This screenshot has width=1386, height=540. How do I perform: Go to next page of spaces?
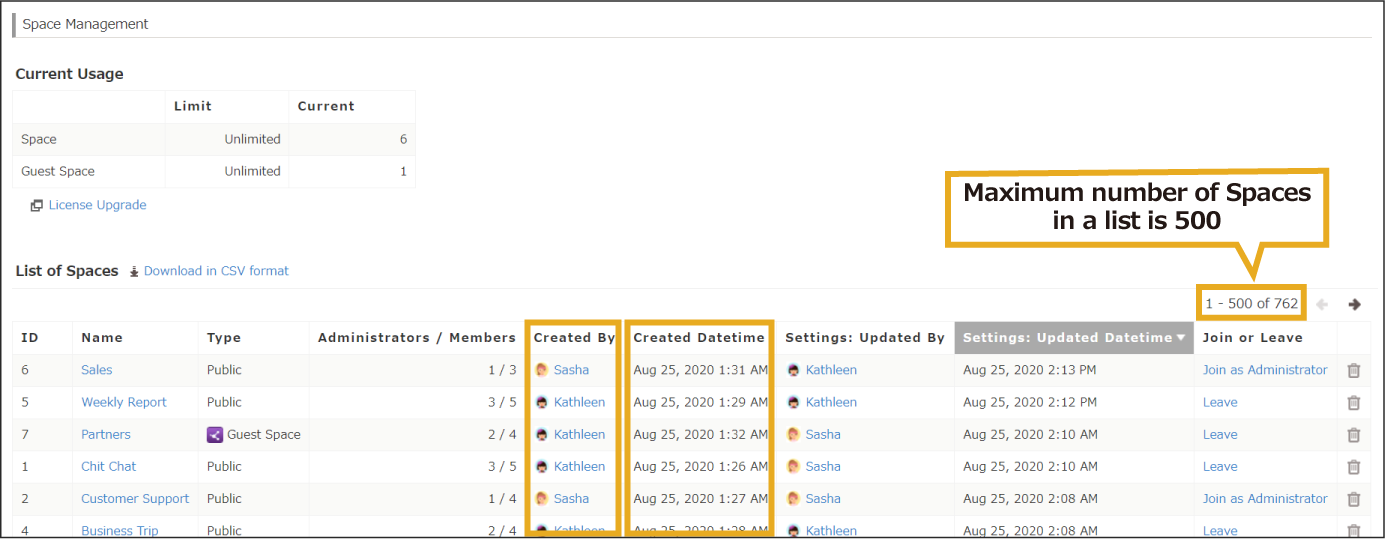[1354, 304]
